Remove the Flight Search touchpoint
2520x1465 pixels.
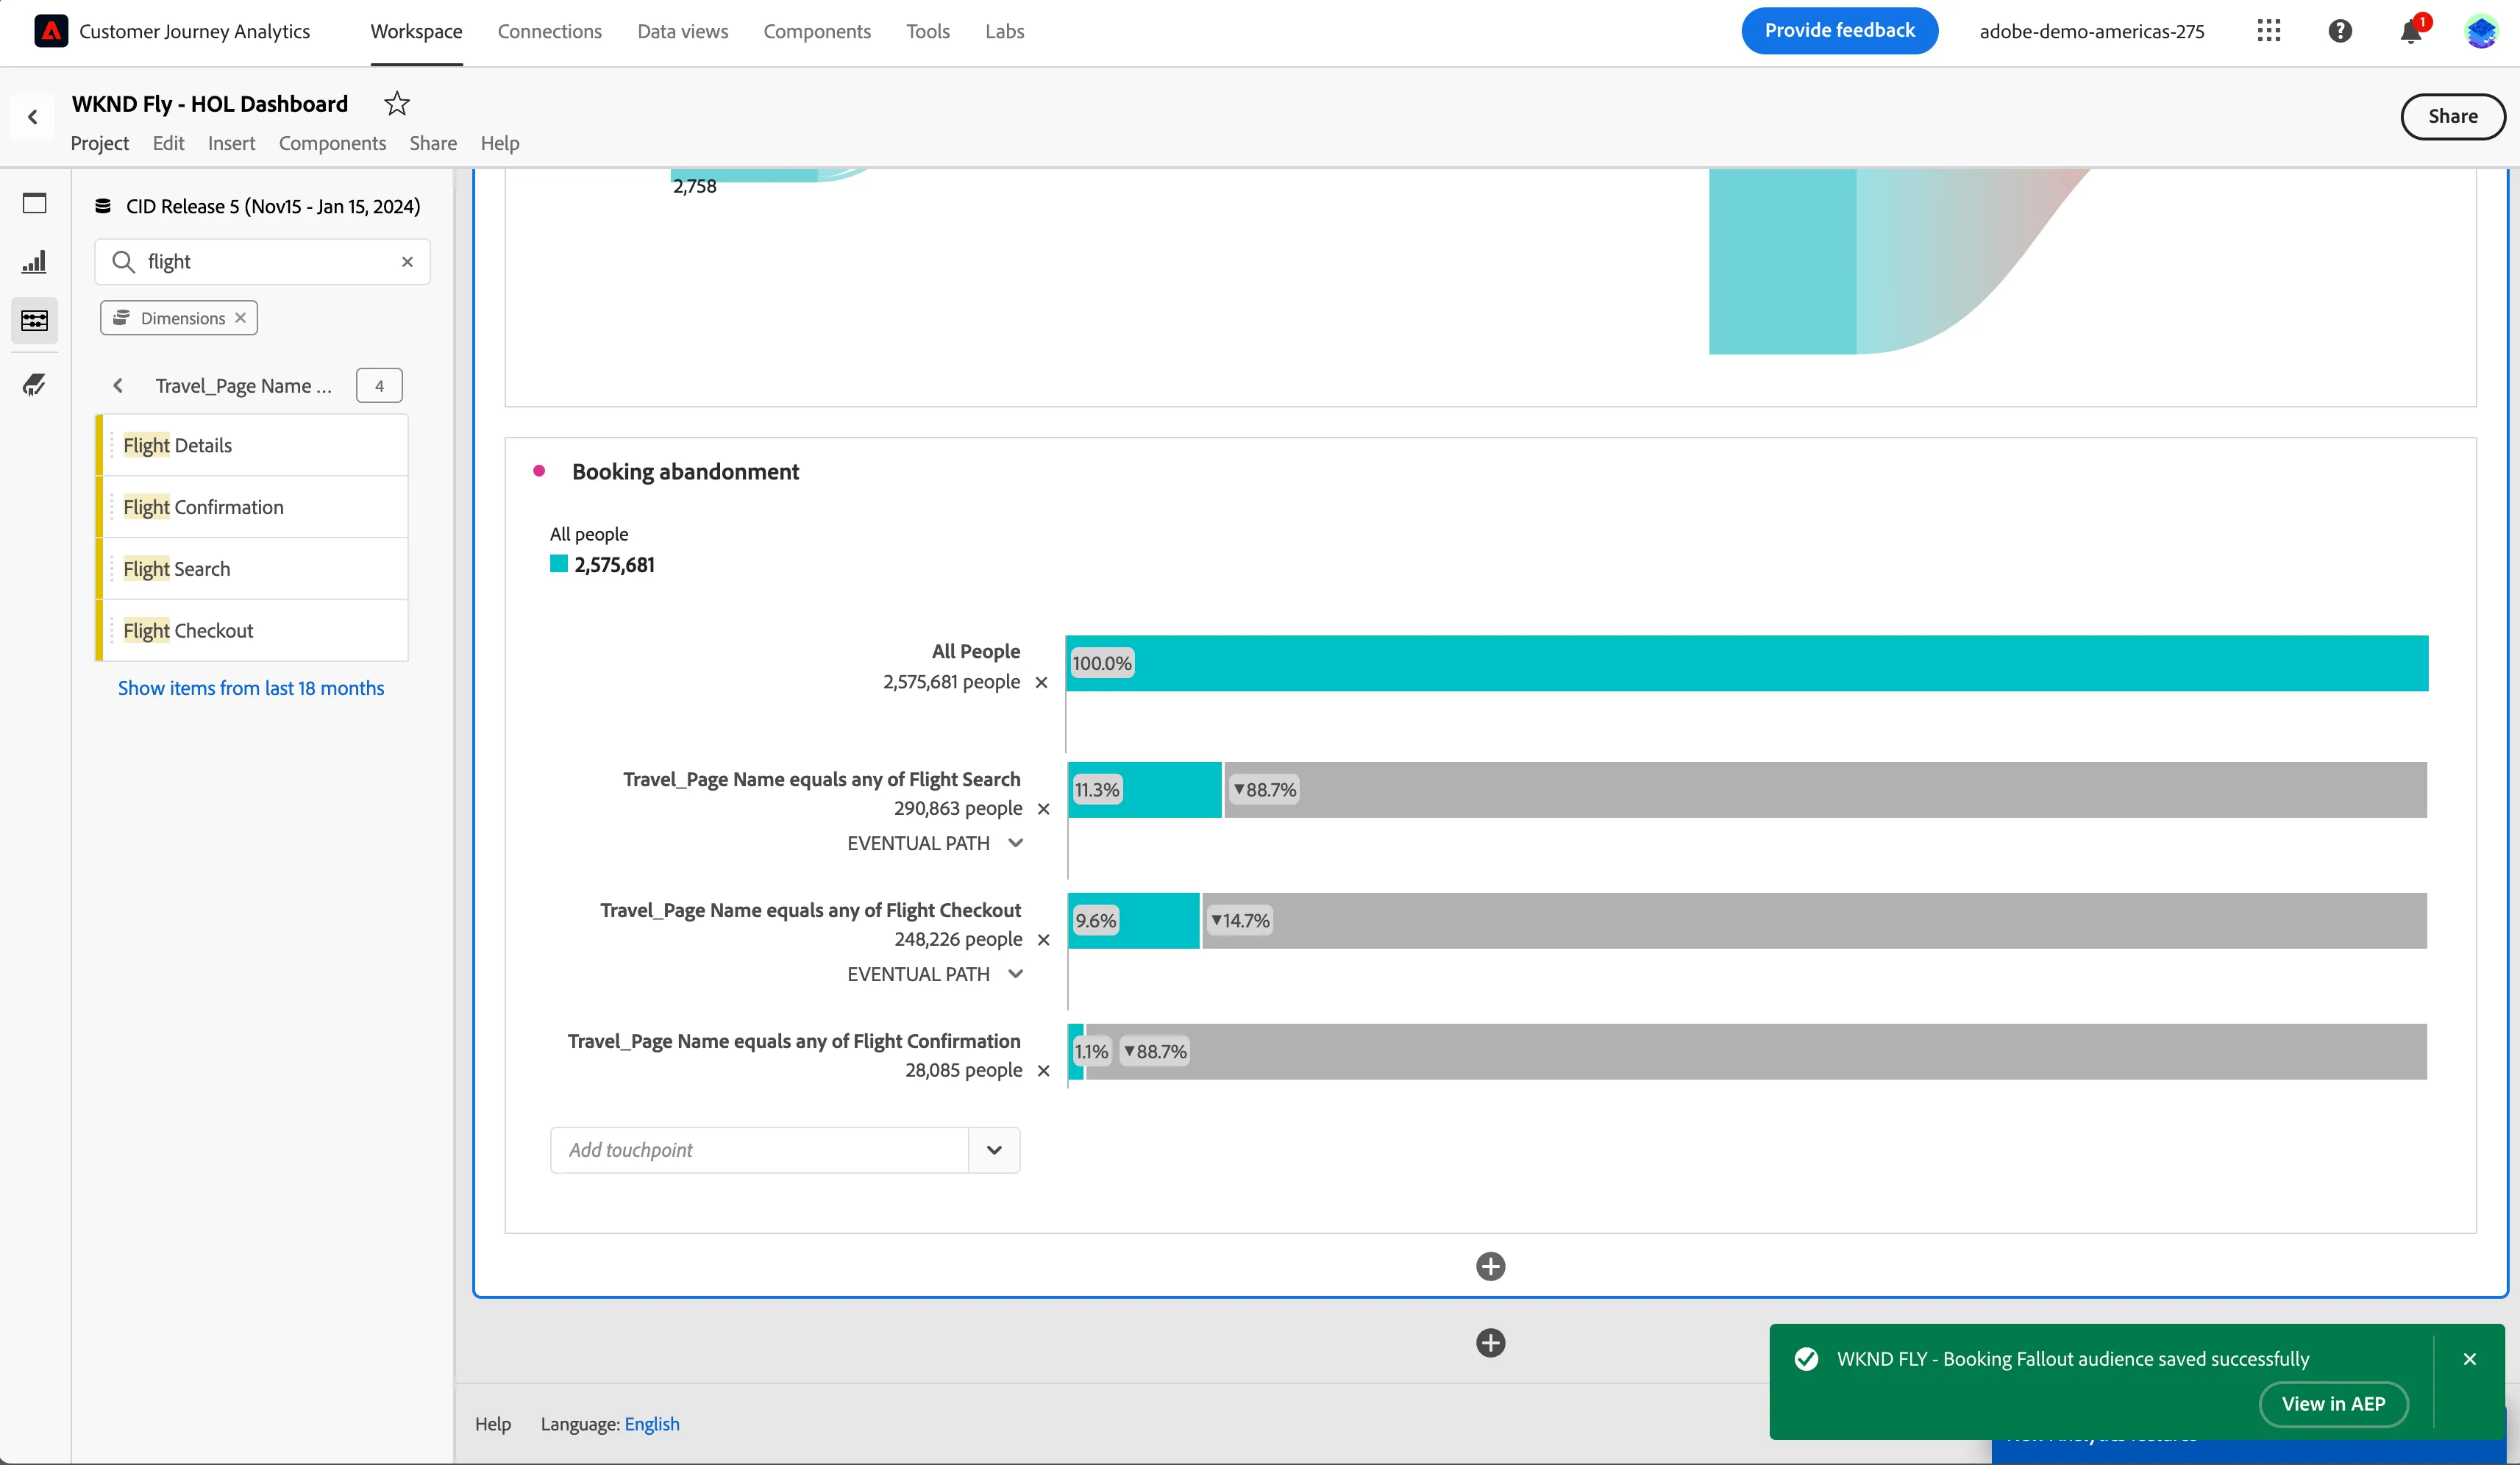[1043, 809]
